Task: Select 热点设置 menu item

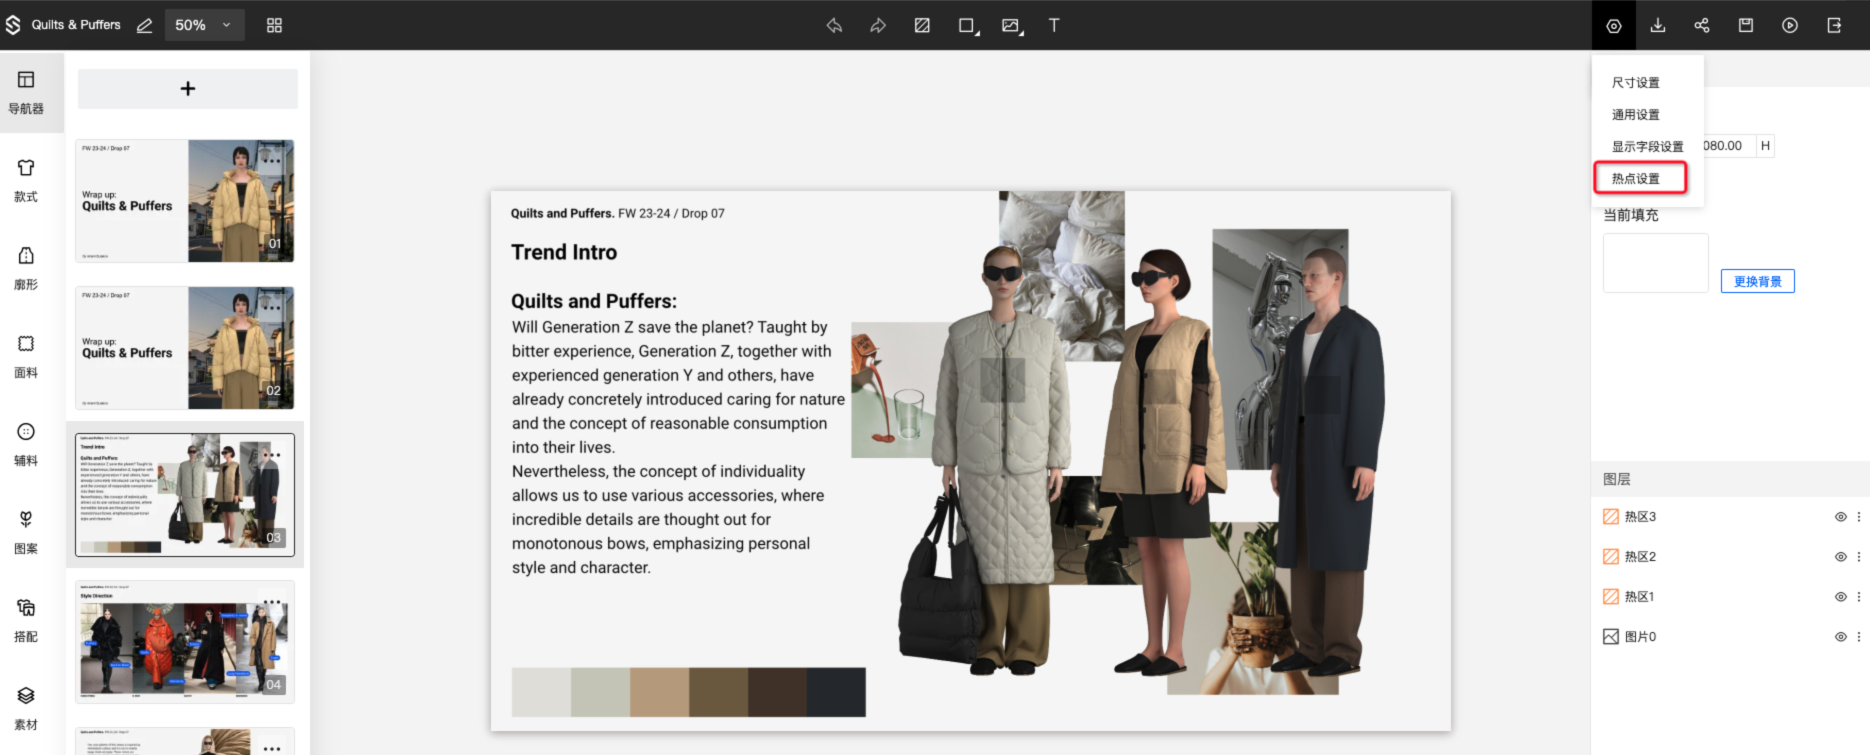Action: tap(1636, 179)
